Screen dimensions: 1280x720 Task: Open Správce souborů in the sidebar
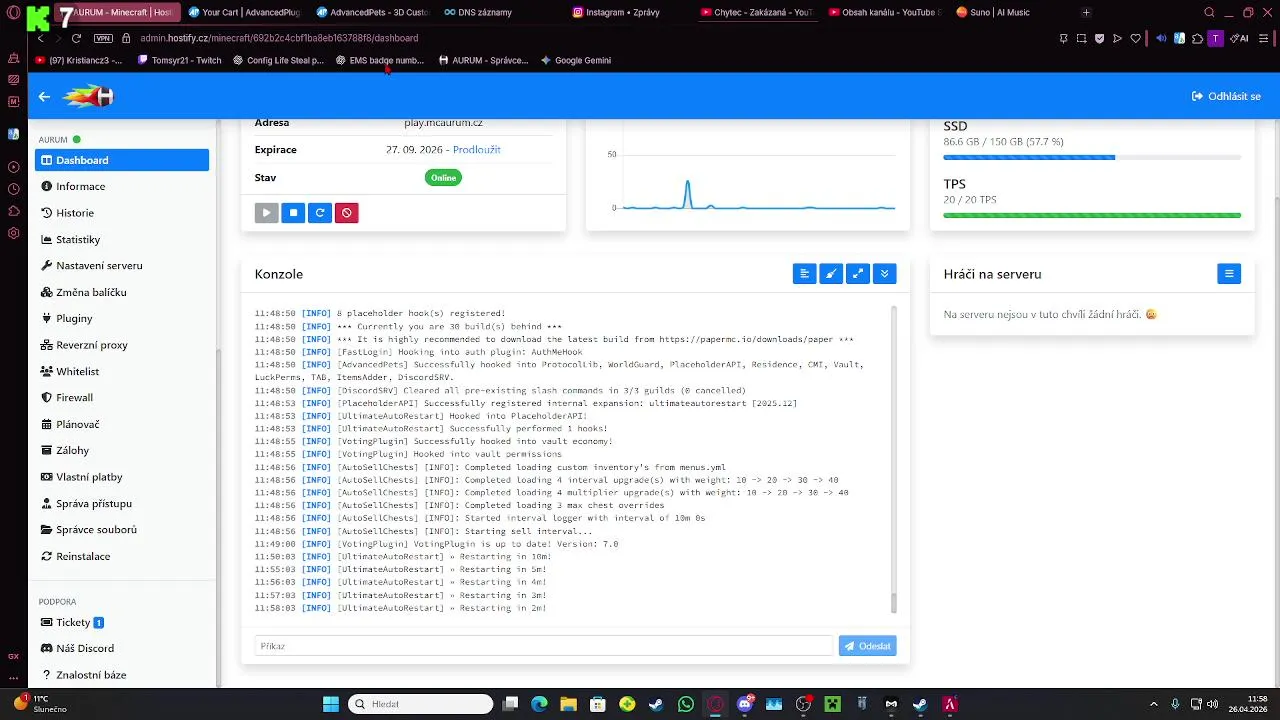click(x=122, y=530)
